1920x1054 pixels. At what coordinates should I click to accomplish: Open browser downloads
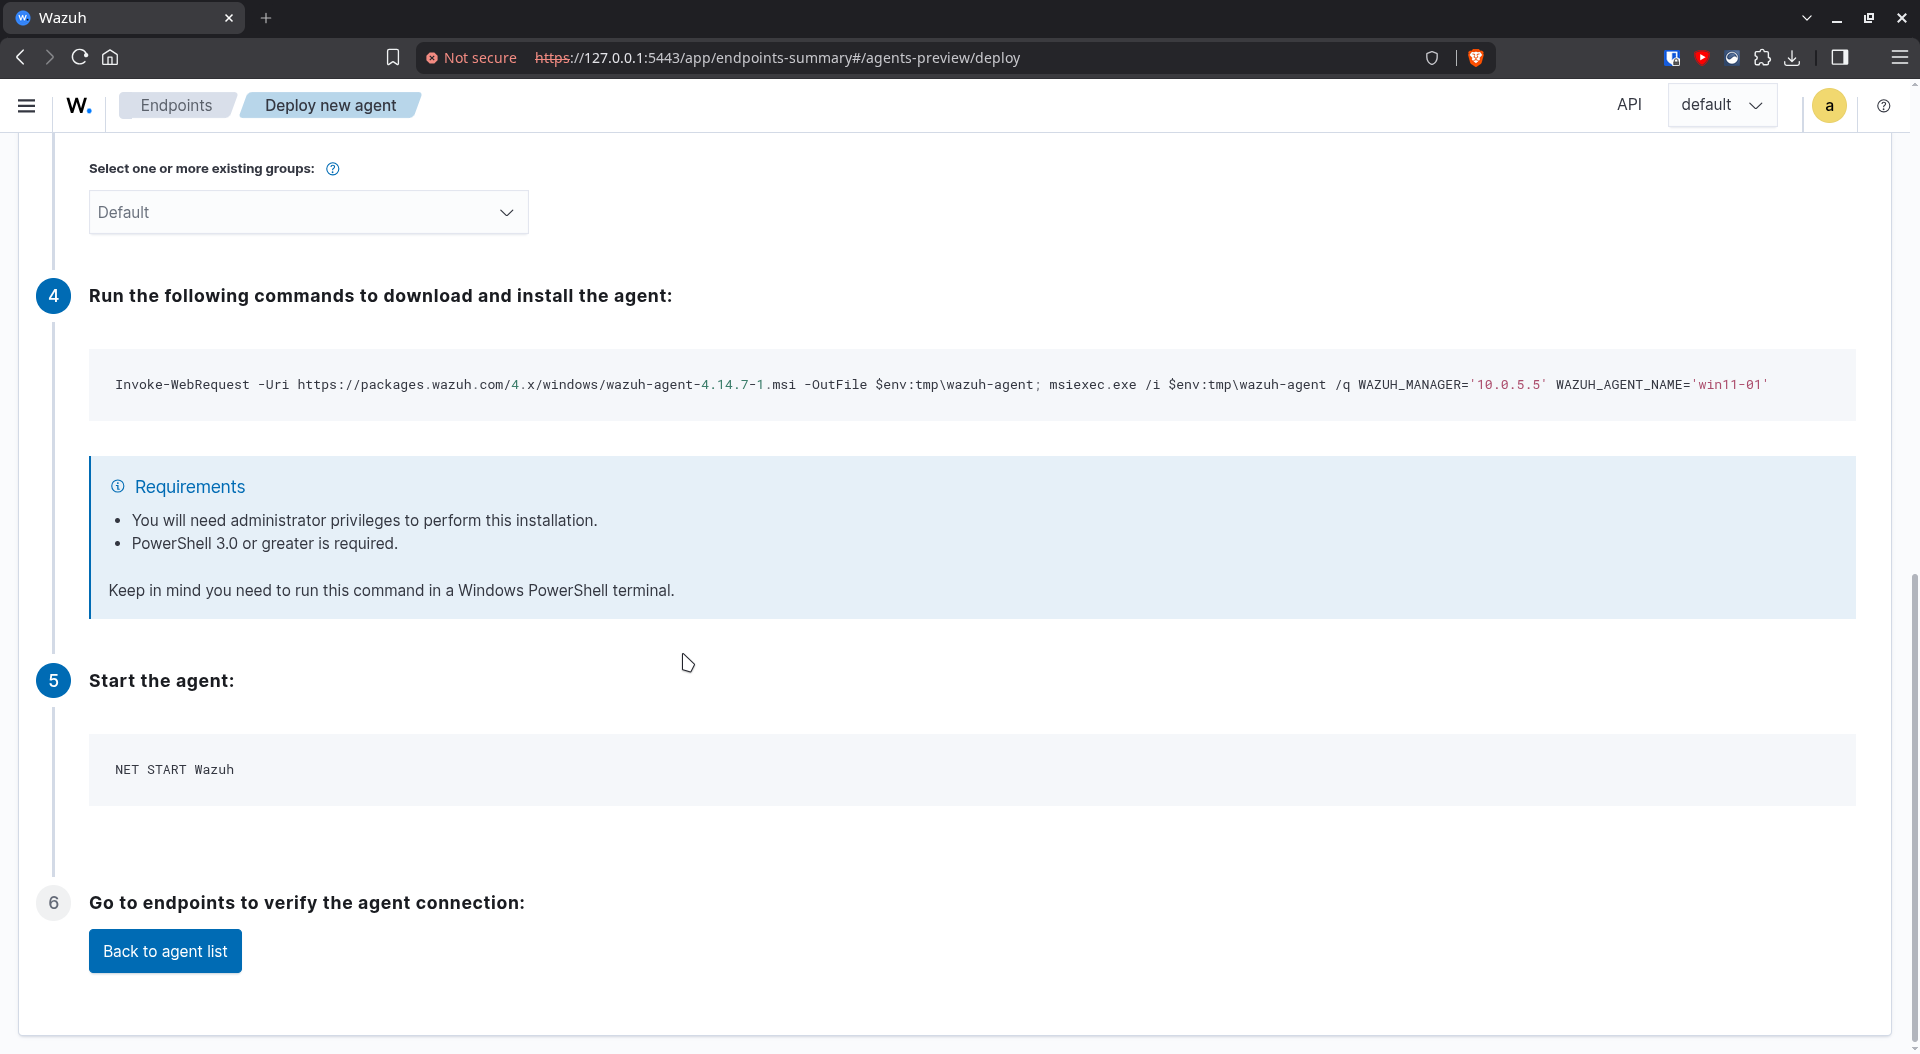(1792, 58)
